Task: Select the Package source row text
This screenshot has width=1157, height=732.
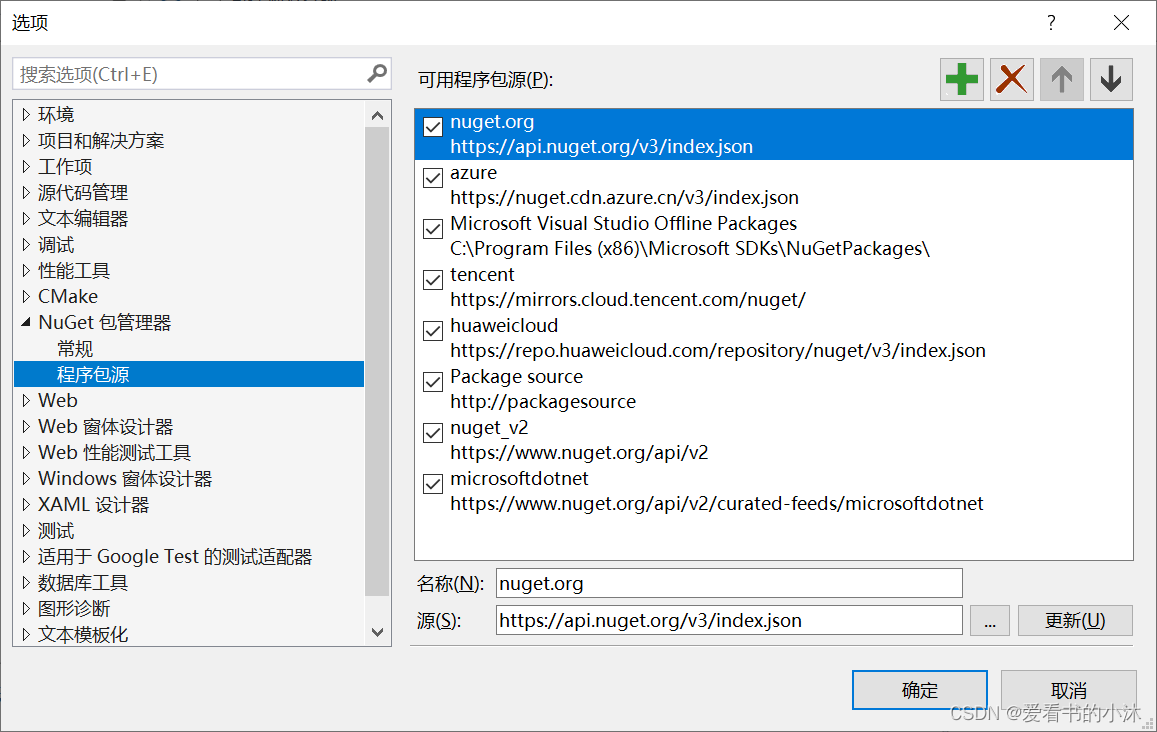Action: 517,376
